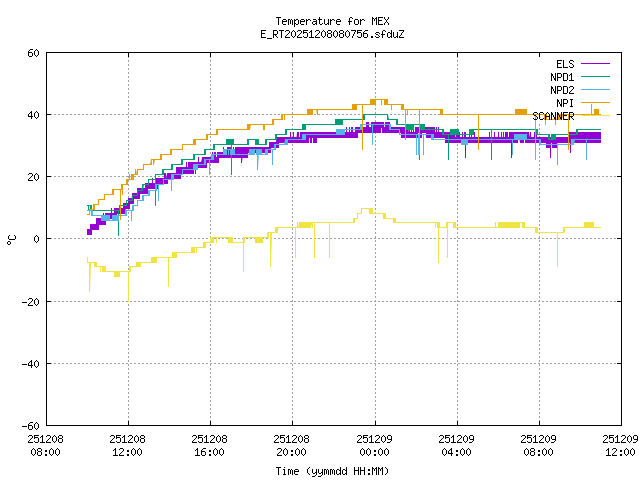Click the 251209 04:00 x-axis tick label
640x480 pixels.
[x=457, y=445]
